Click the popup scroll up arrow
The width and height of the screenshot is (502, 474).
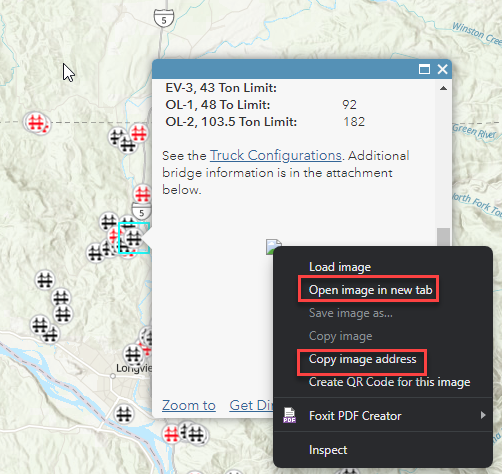pyautogui.click(x=443, y=88)
